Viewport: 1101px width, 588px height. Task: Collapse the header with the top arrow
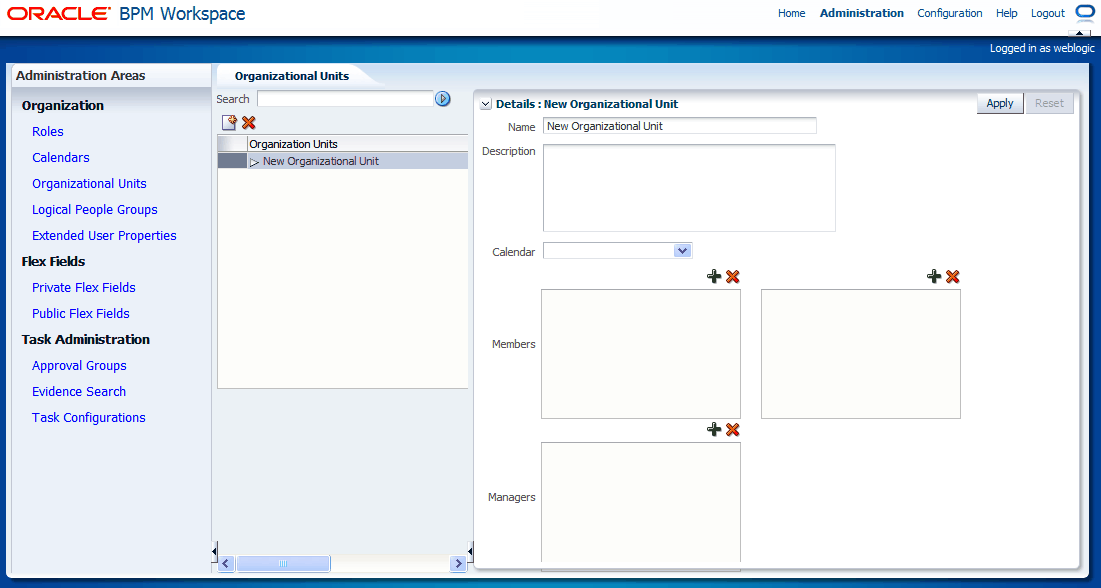click(1079, 33)
